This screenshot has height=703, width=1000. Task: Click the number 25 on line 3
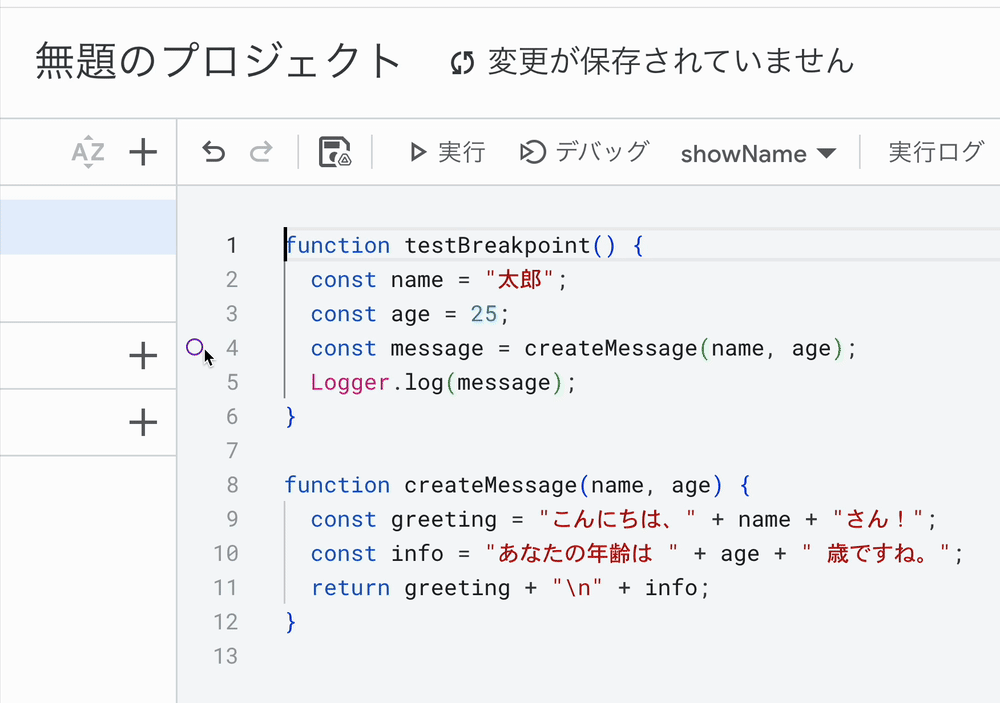[x=483, y=314]
